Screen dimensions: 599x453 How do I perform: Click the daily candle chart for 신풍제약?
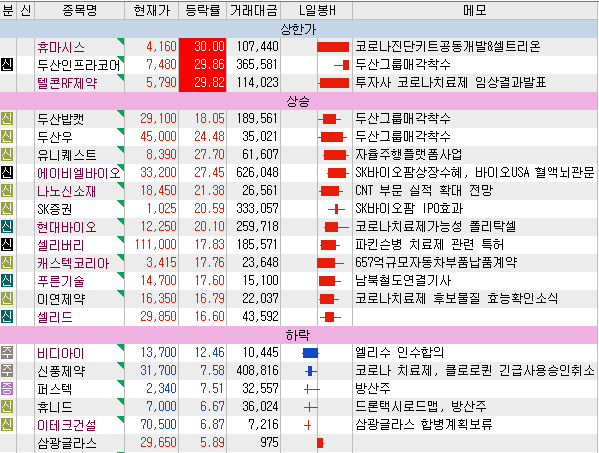point(311,371)
